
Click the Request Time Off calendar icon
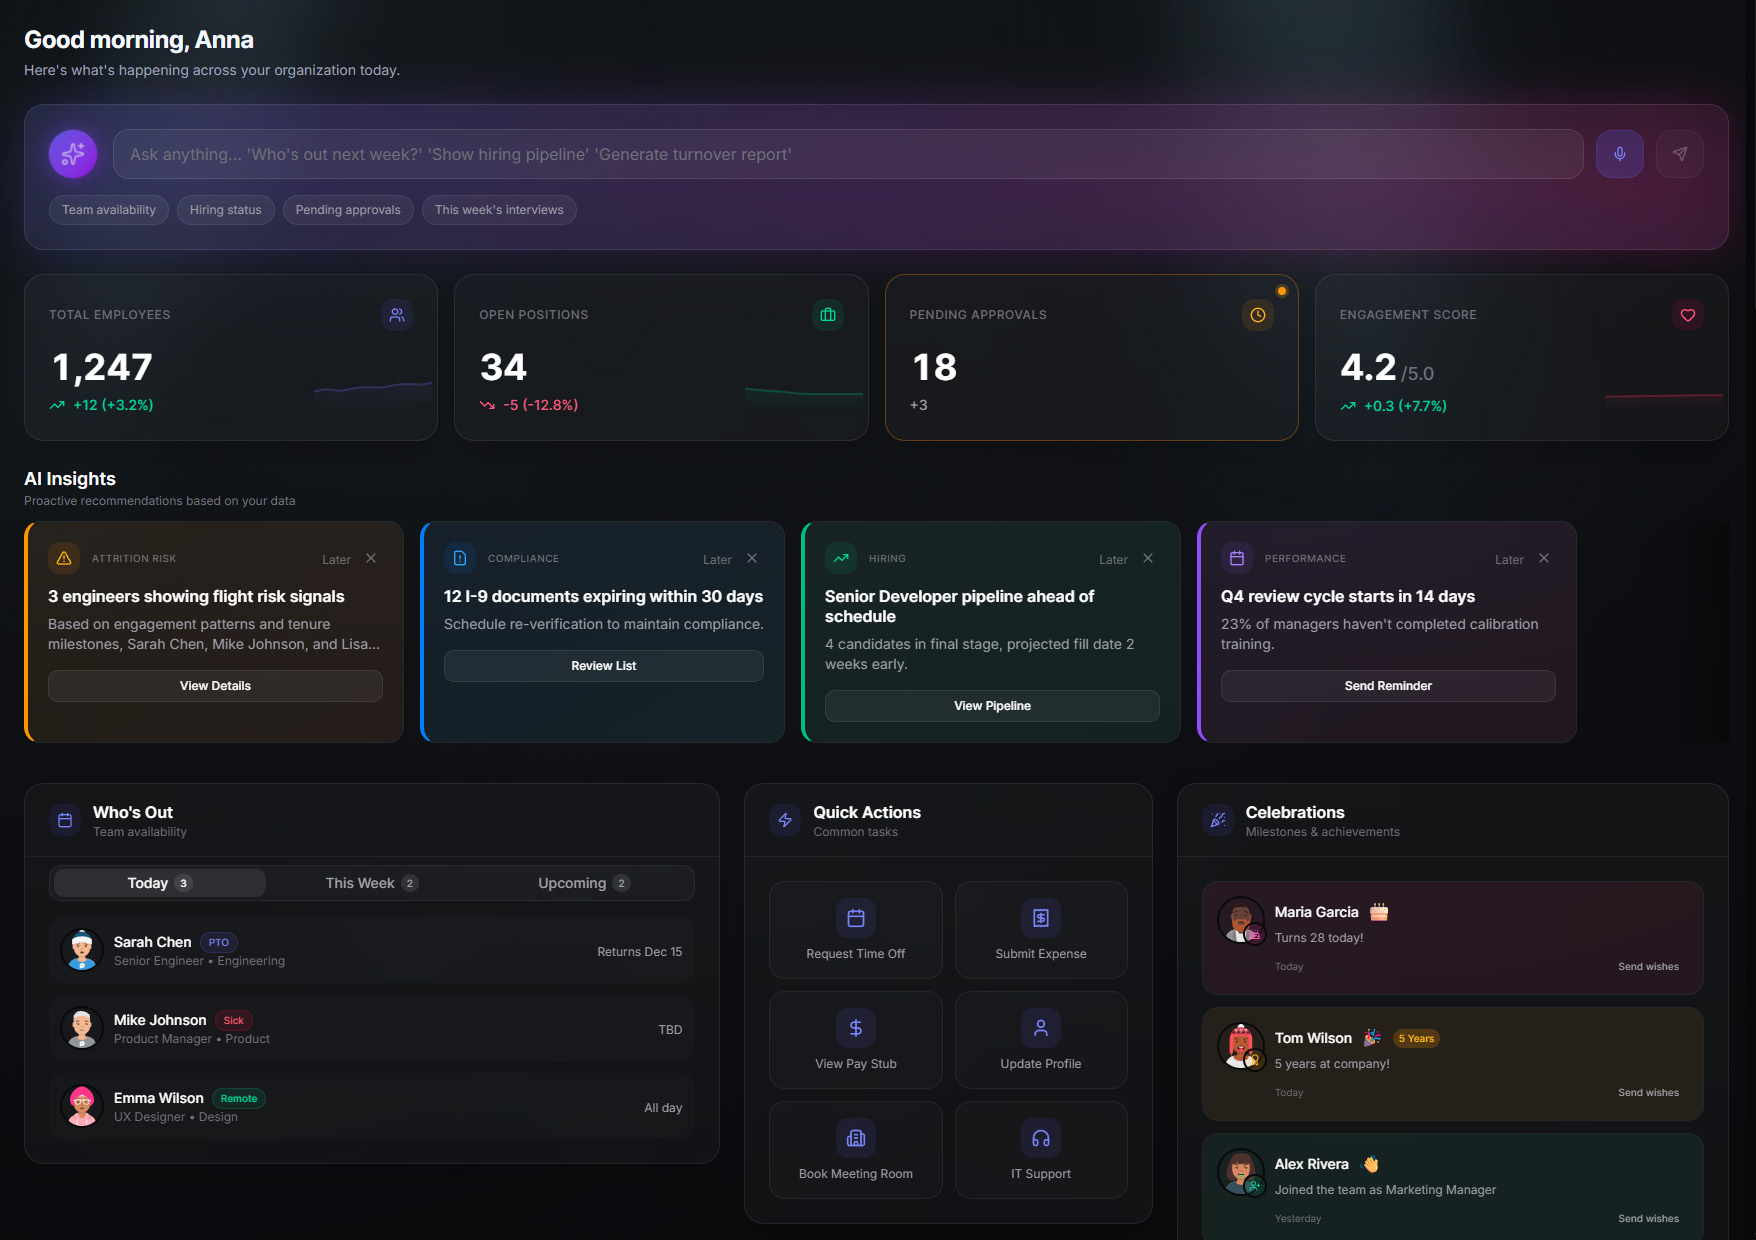(855, 918)
